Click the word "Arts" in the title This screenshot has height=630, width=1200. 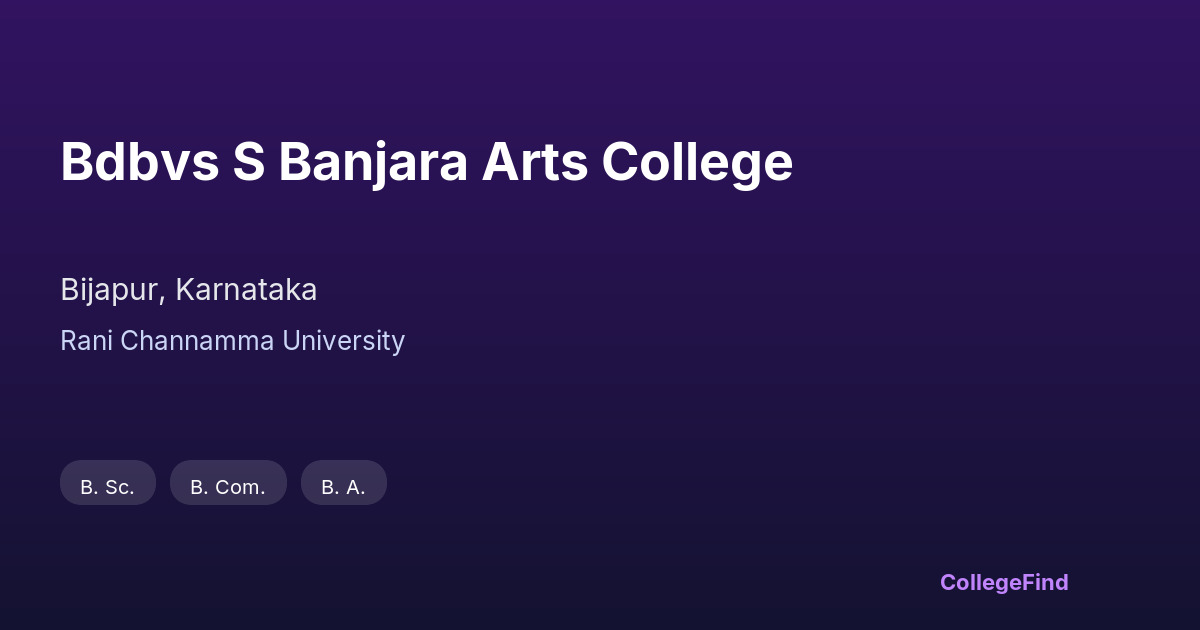(x=535, y=162)
